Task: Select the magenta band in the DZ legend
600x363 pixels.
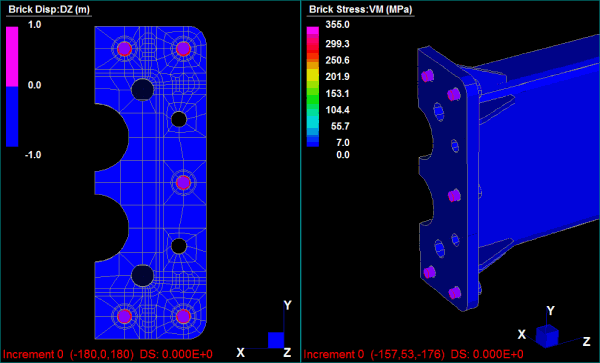Action: click(x=12, y=56)
